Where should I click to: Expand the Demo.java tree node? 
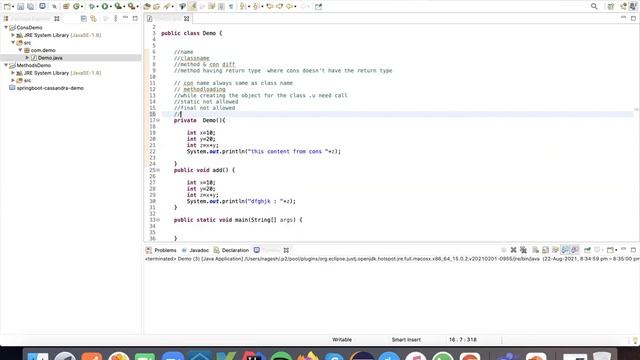click(x=27, y=58)
